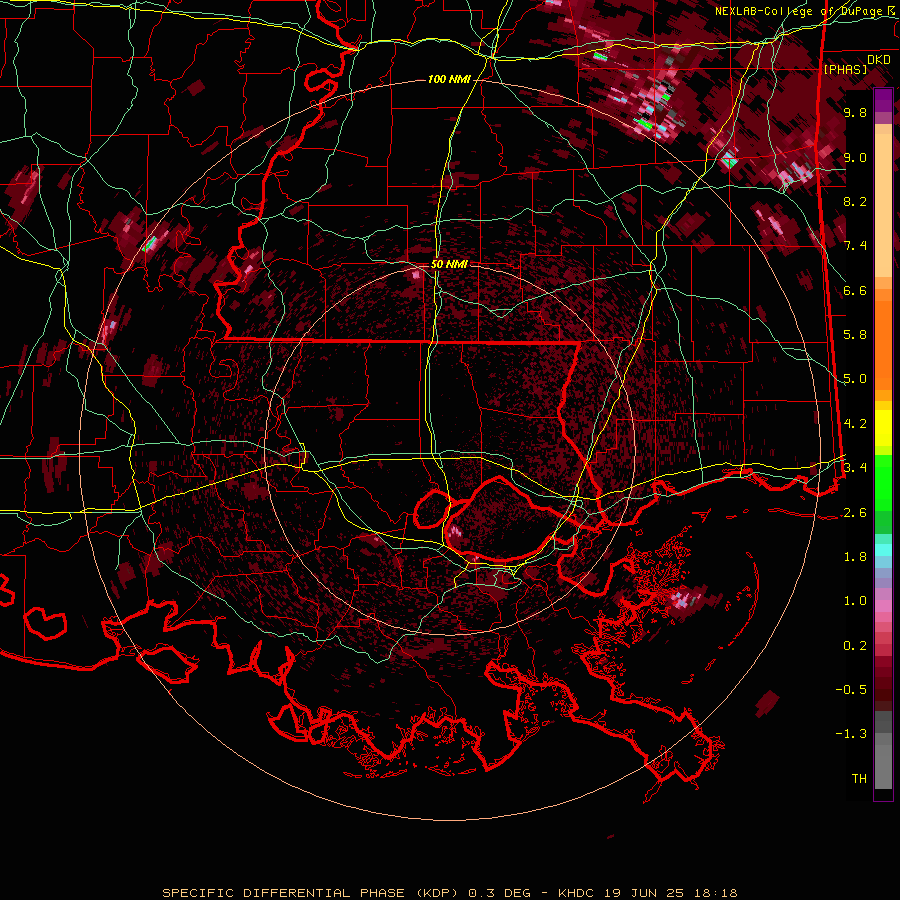The width and height of the screenshot is (900, 900).
Task: Click the 5.8 scale value
Action: 855,335
